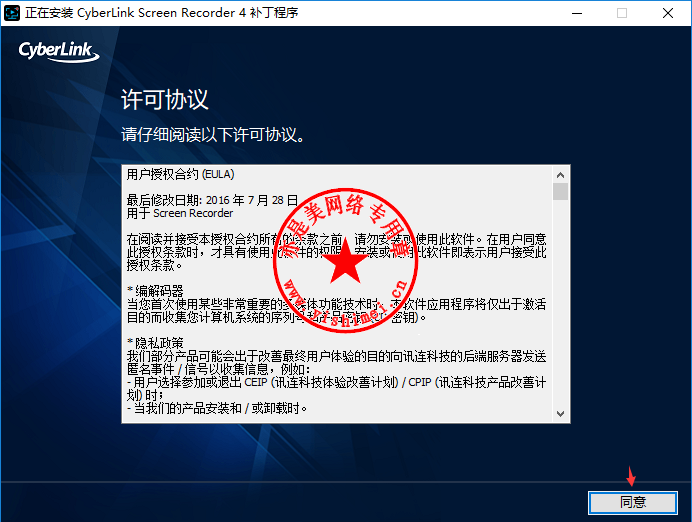692x522 pixels.
Task: Click the CyberLink logo
Action: pyautogui.click(x=59, y=52)
